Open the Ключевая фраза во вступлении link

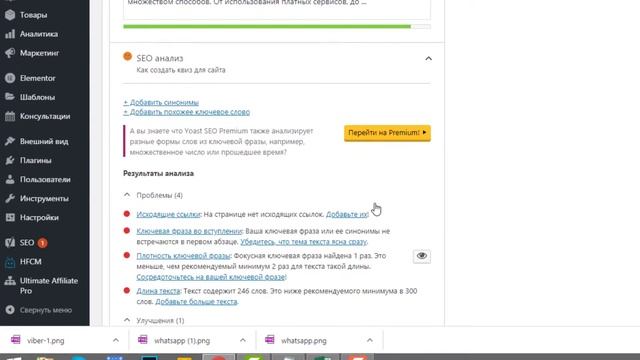click(189, 231)
